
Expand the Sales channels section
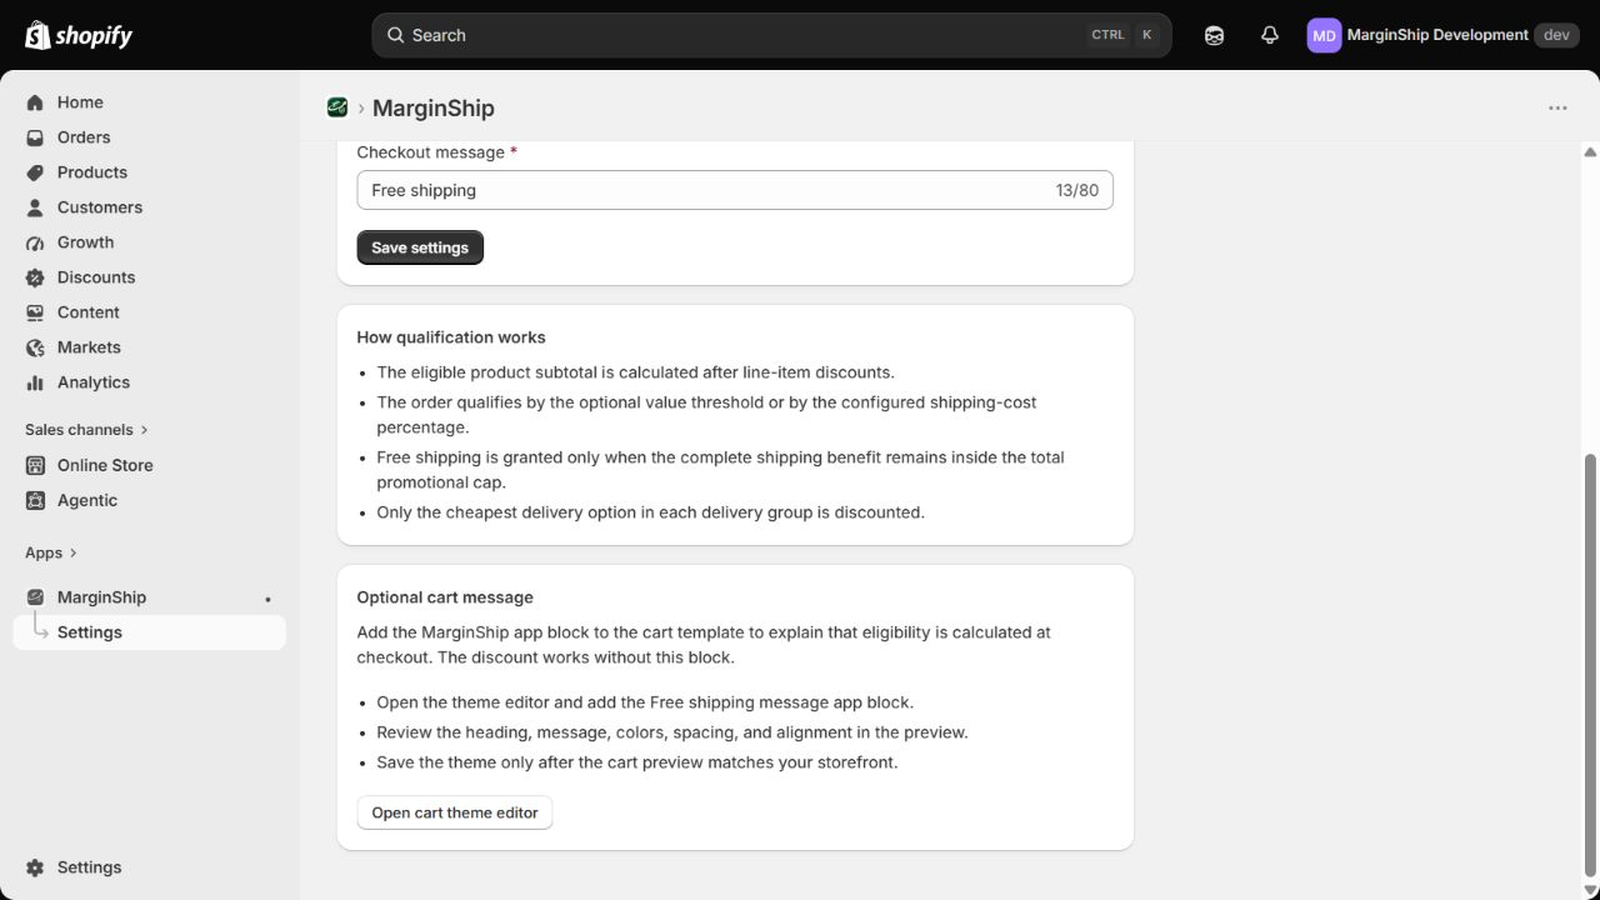[x=87, y=429]
